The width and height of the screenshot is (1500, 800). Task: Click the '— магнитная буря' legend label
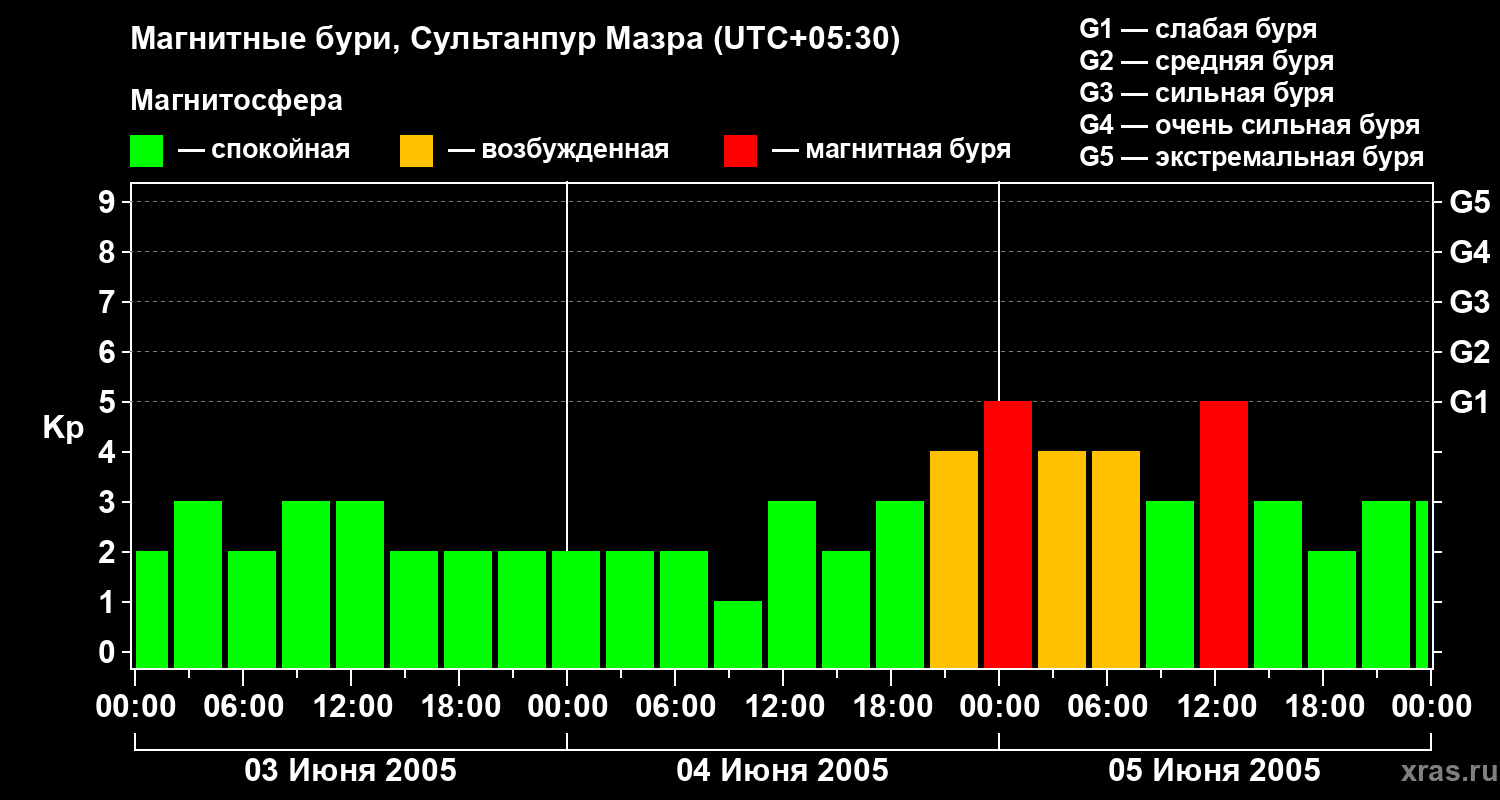click(891, 151)
